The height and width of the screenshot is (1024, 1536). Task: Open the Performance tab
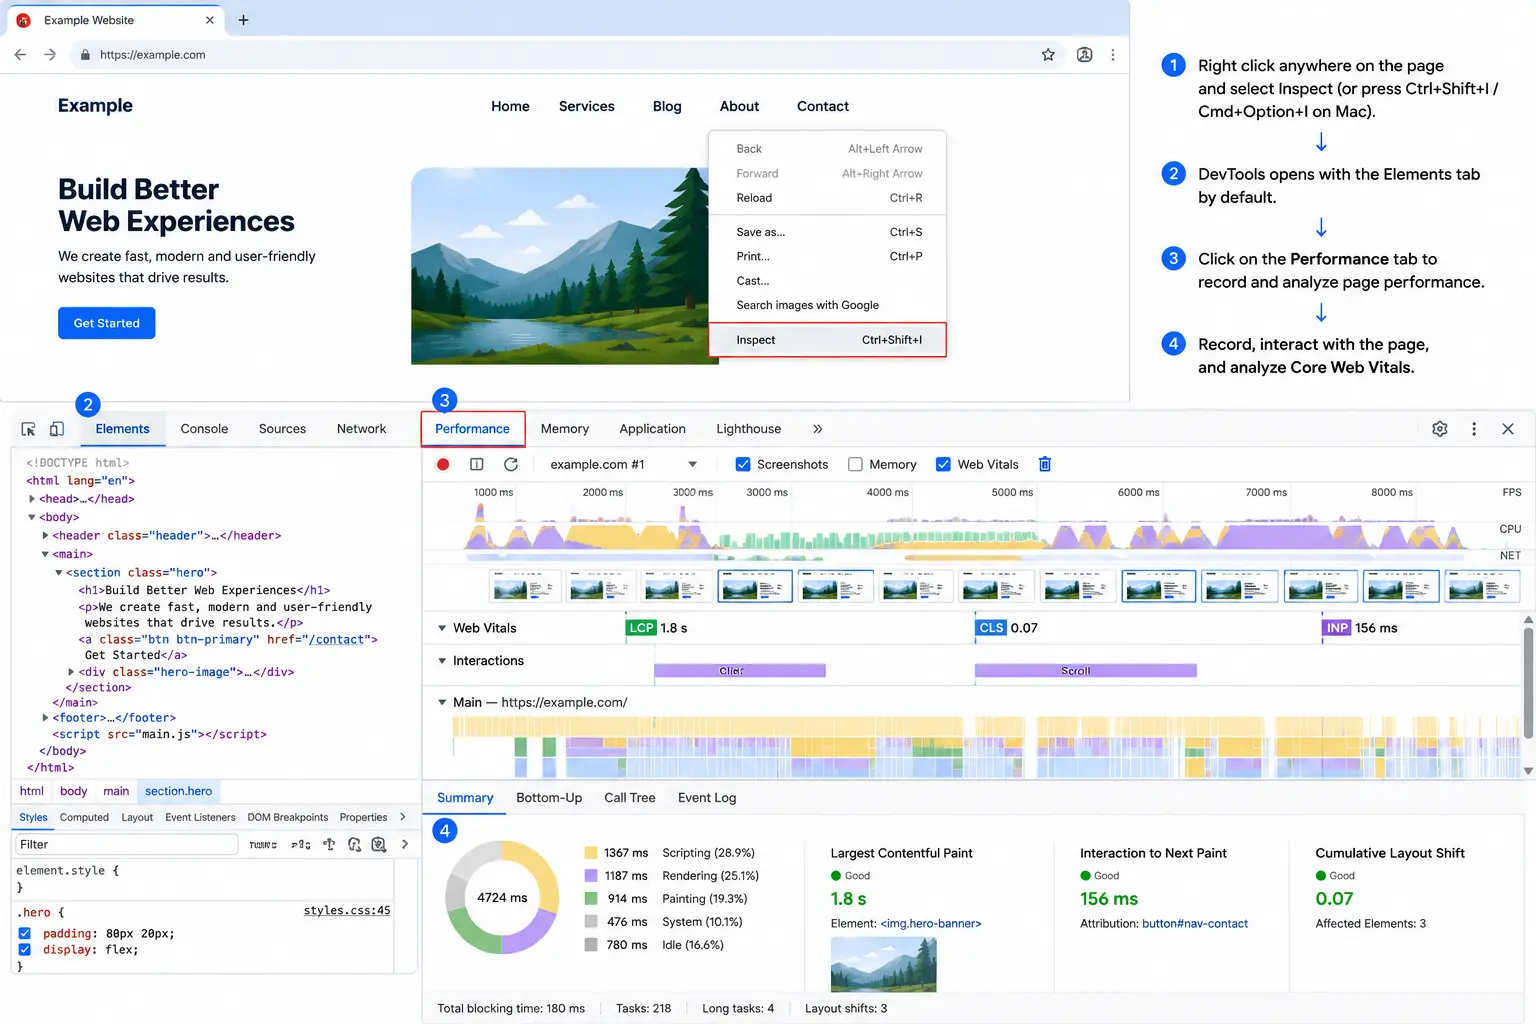472,429
